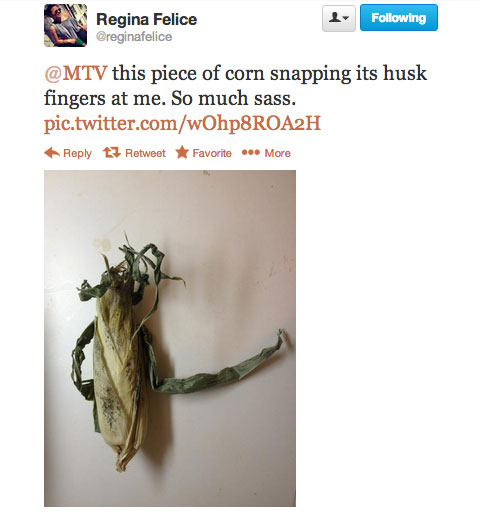Screen dimensions: 480x516
Task: Open the corn husk photo
Action: tap(170, 338)
